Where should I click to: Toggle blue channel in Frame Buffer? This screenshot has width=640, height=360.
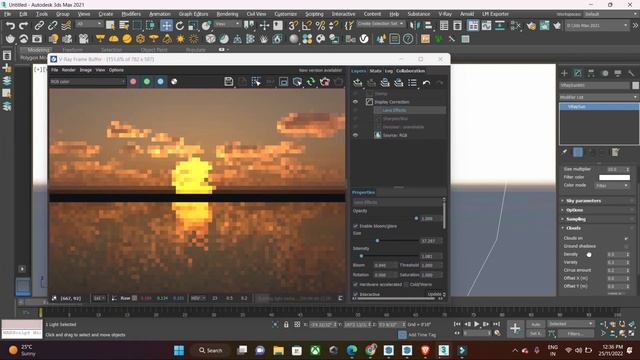pos(160,82)
